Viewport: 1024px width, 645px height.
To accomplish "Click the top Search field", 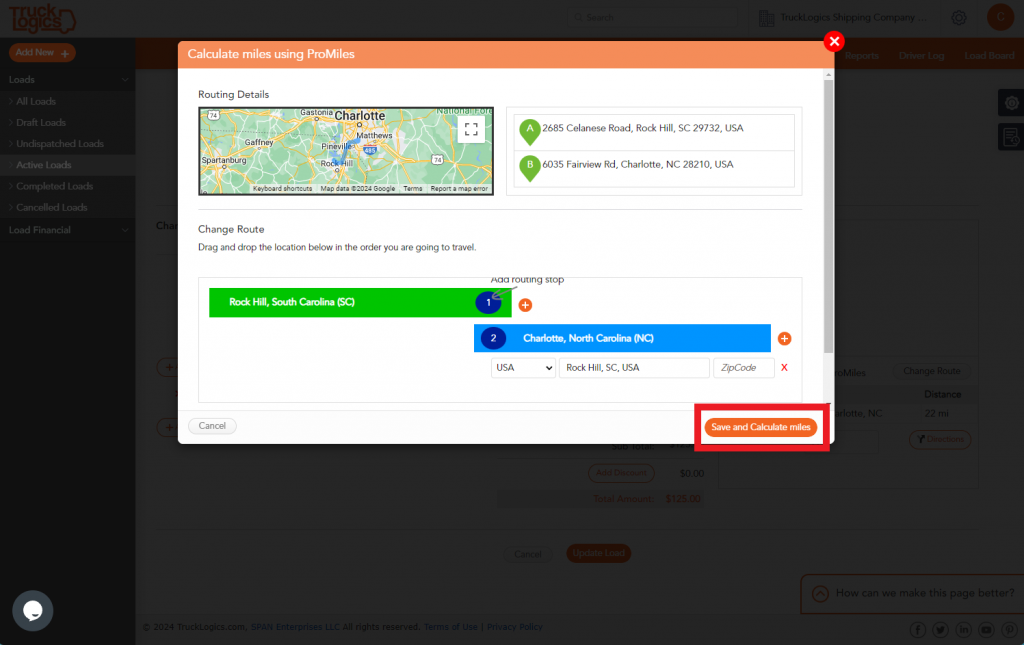I will (653, 18).
